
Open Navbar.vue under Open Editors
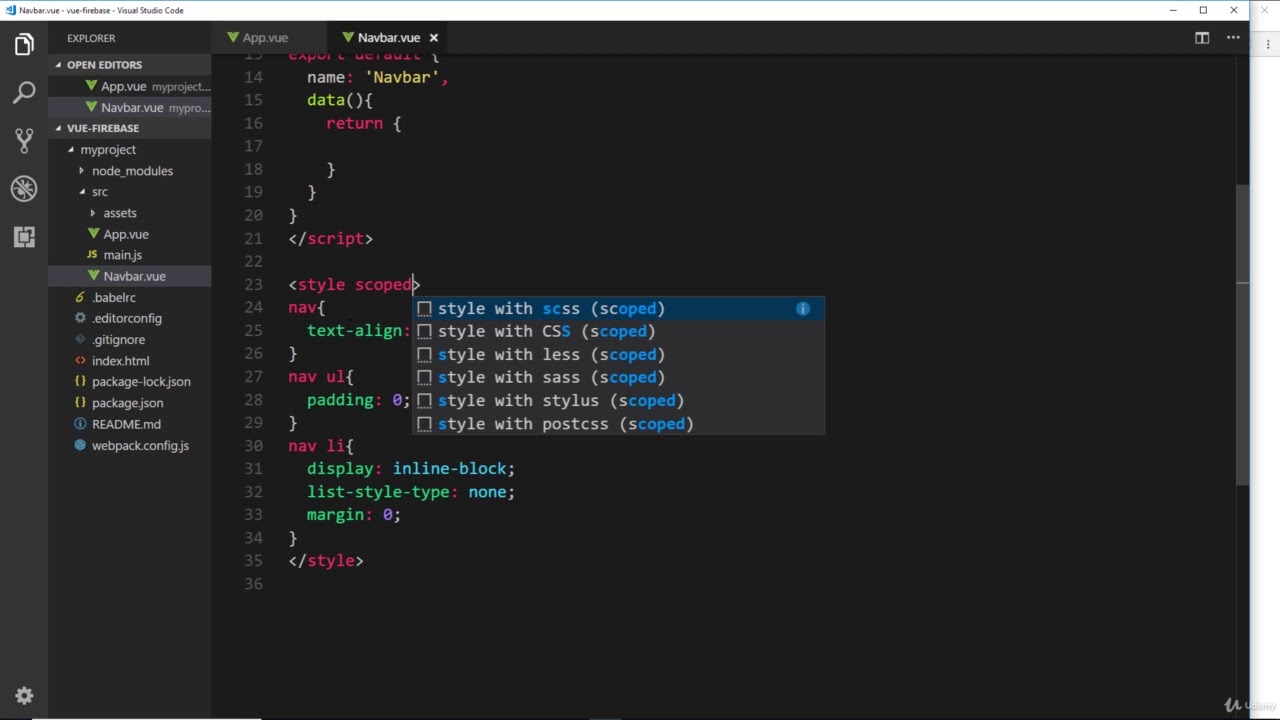pyautogui.click(x=130, y=108)
